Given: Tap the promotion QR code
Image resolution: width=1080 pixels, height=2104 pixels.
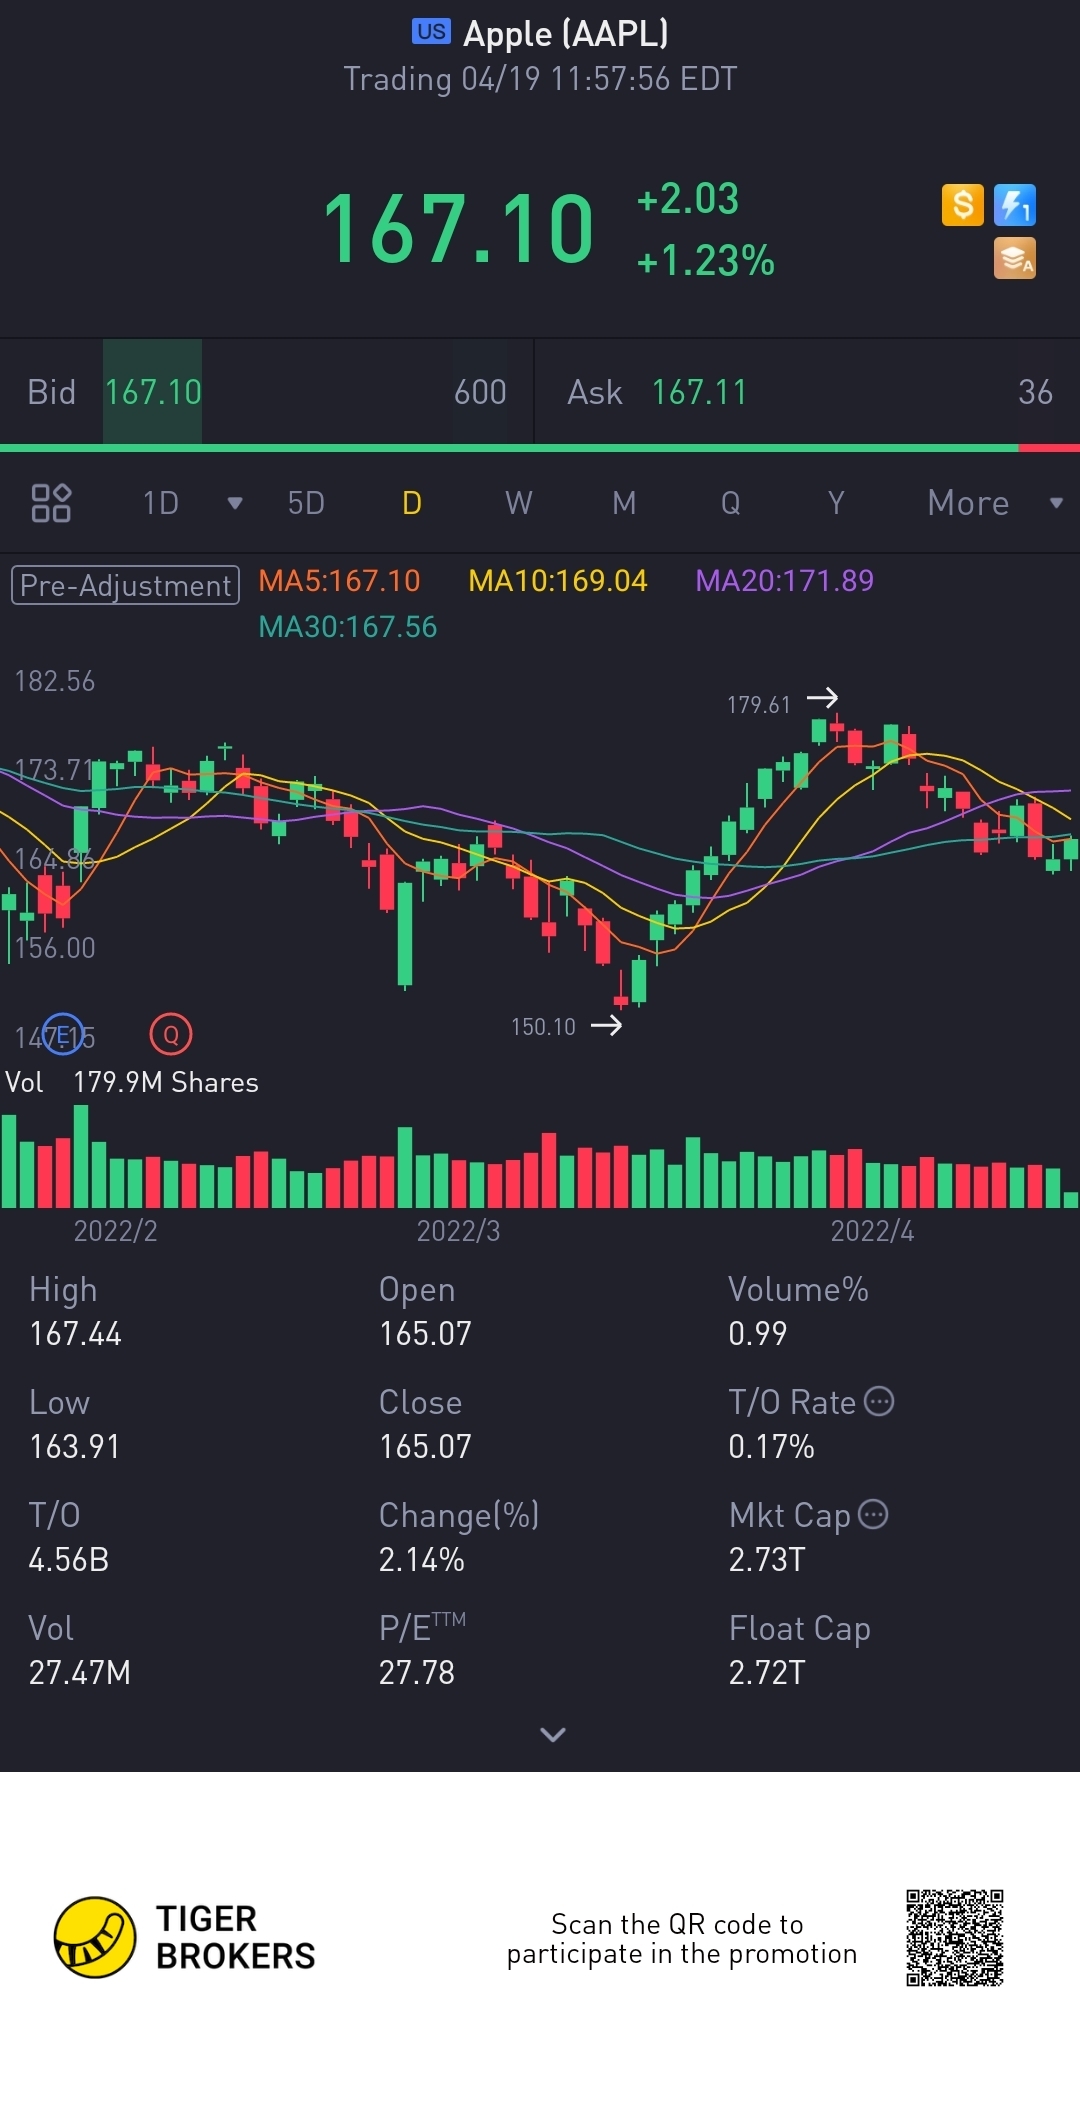Looking at the screenshot, I should point(955,1938).
